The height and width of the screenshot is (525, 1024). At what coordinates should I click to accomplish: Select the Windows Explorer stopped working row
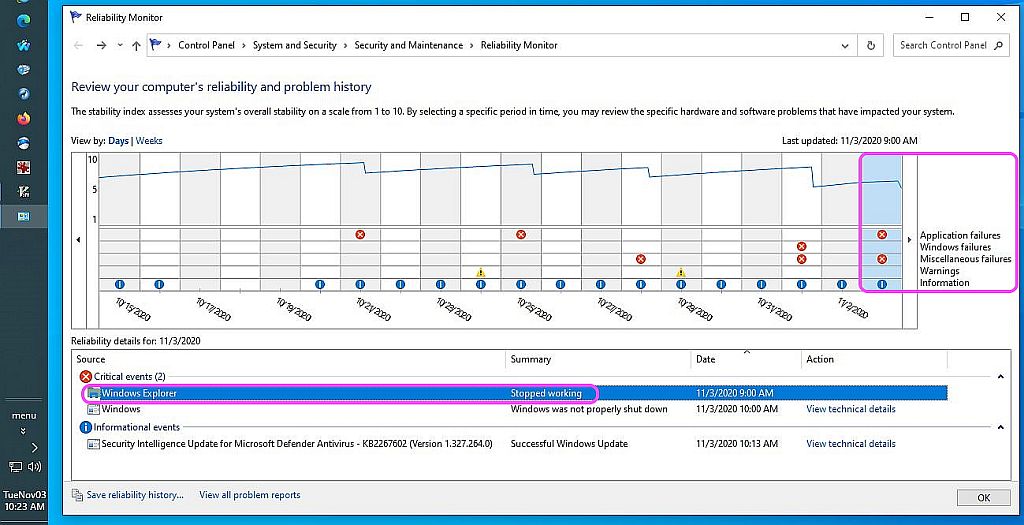pyautogui.click(x=516, y=393)
